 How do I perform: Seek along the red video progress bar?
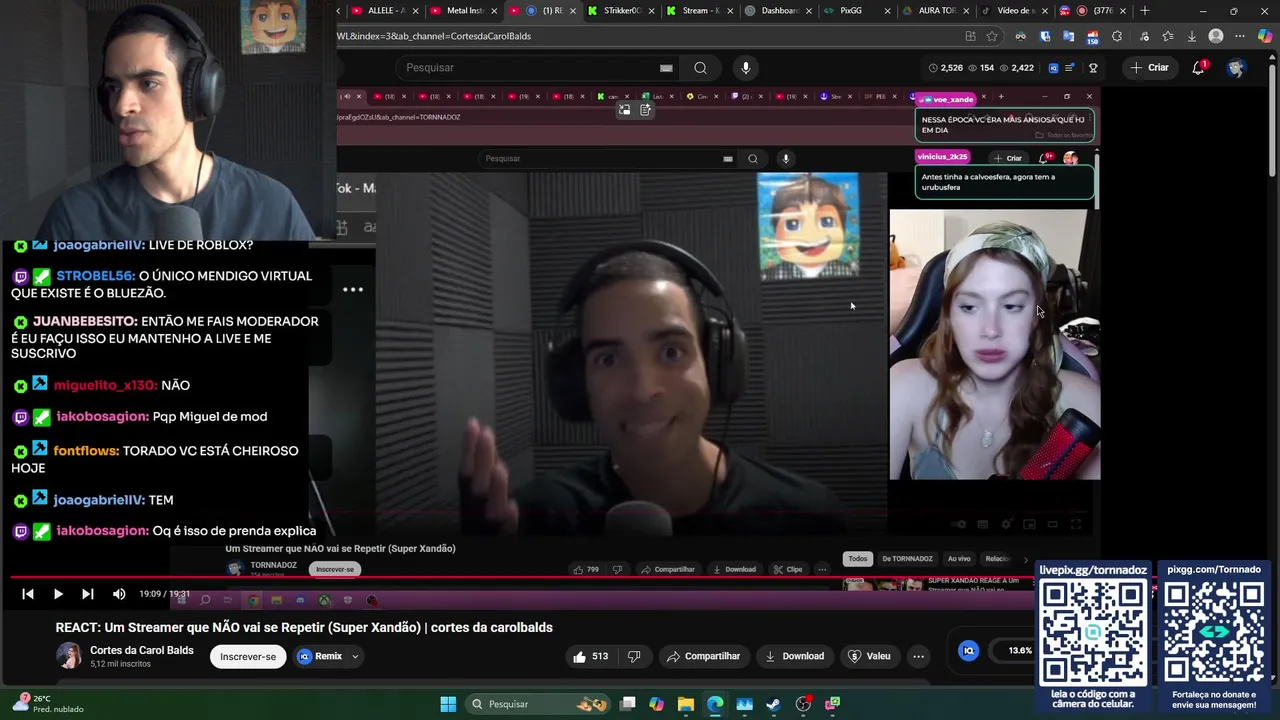[x=520, y=578]
